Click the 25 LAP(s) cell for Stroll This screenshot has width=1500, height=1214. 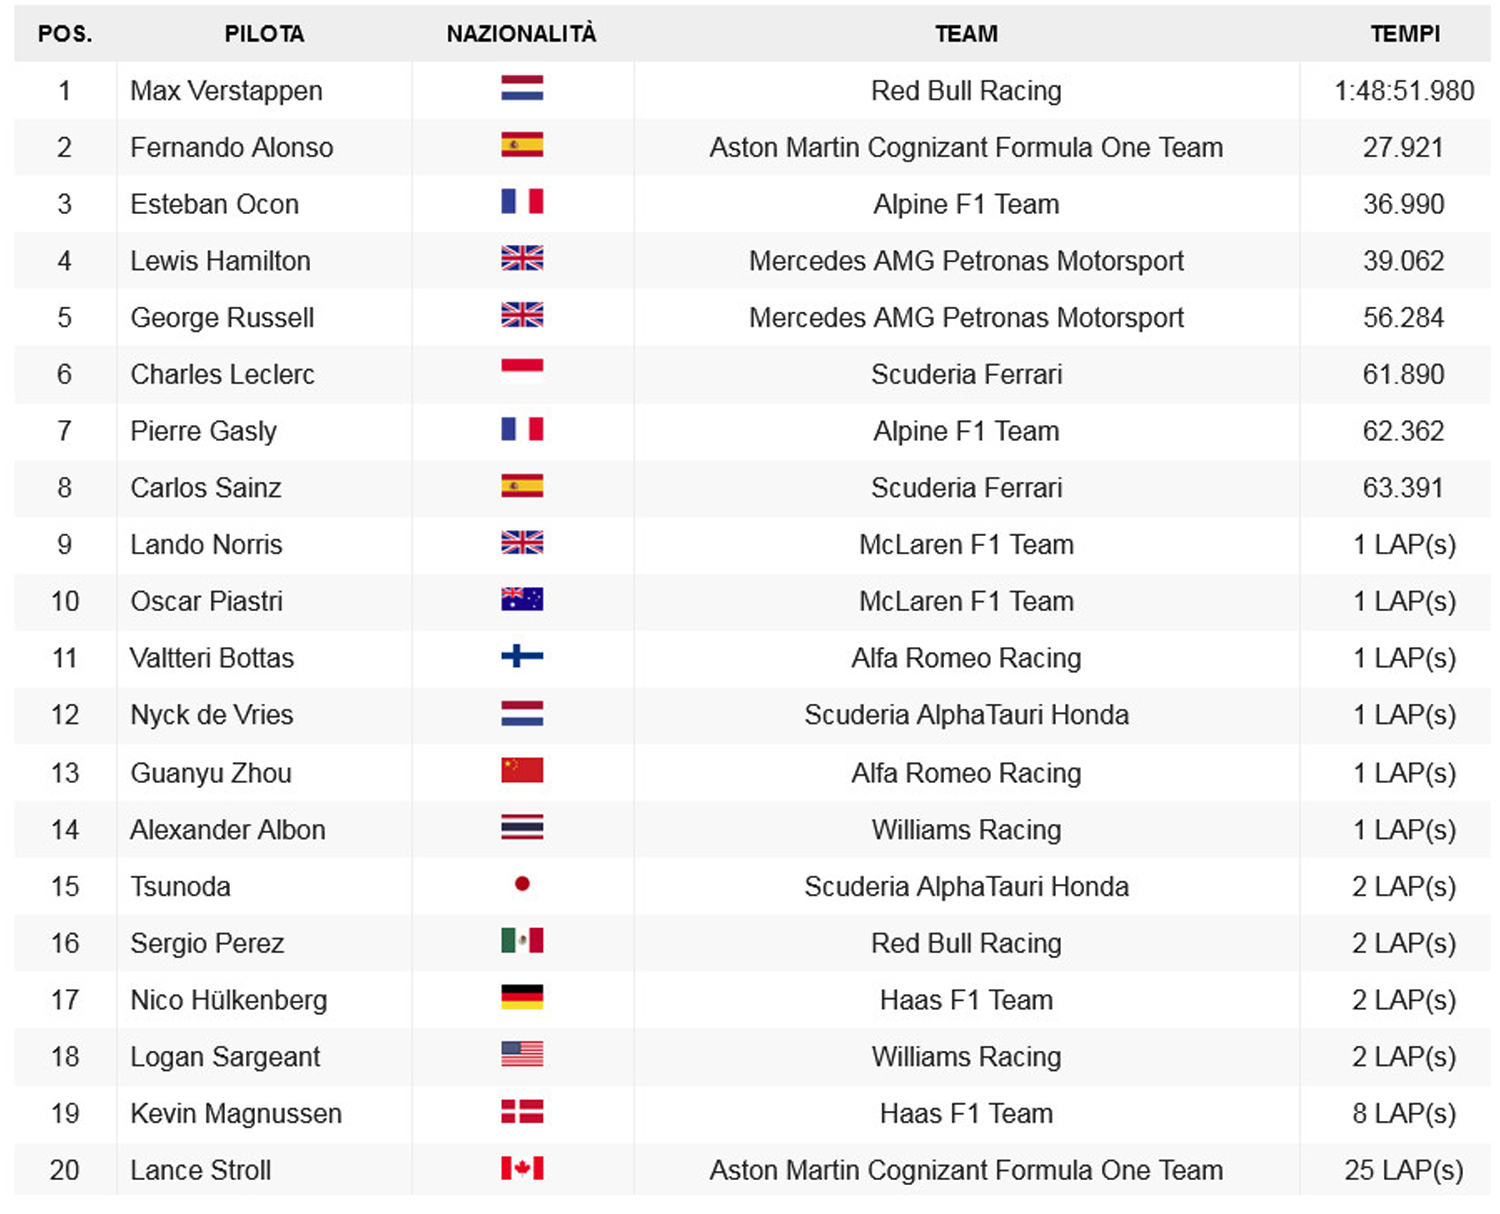tap(1404, 1170)
